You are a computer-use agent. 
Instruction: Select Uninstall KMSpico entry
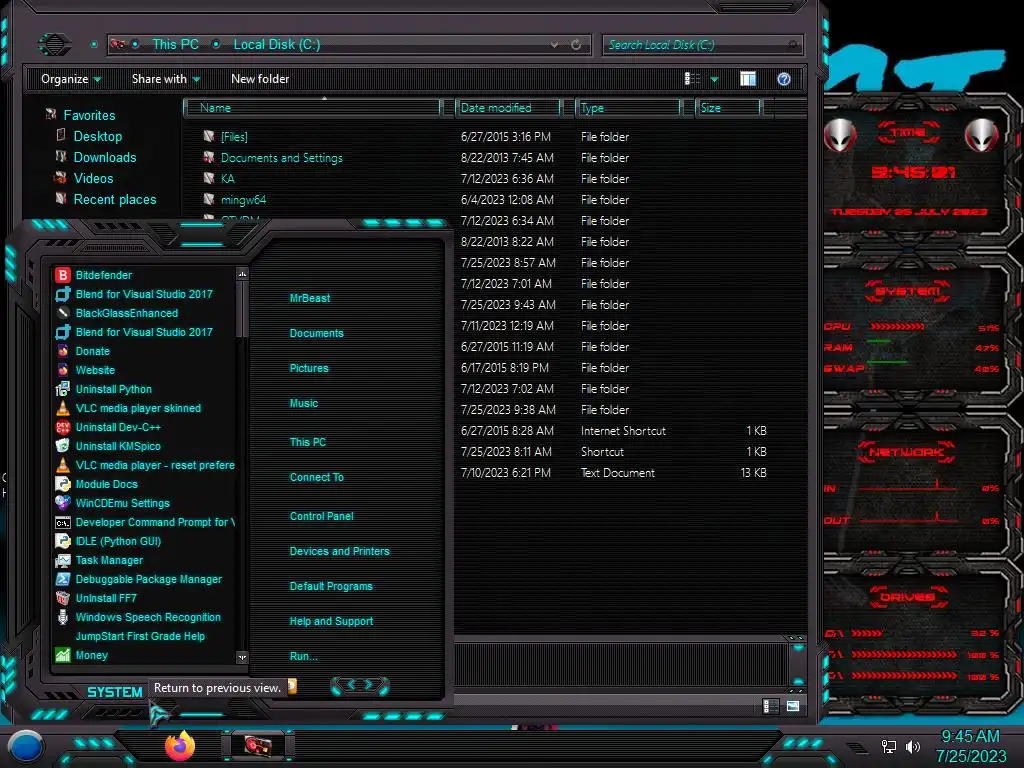point(118,446)
